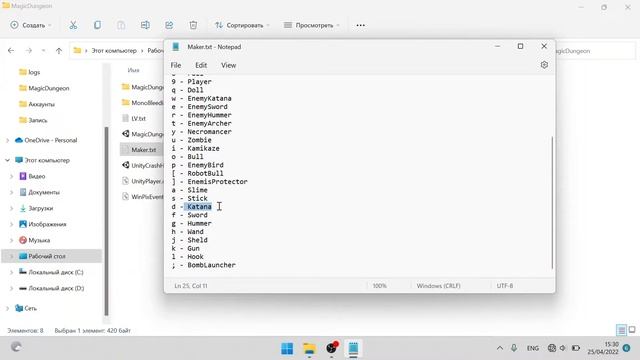Click the Notepad taskbar icon
Image resolution: width=640 pixels, height=360 pixels.
tap(353, 349)
